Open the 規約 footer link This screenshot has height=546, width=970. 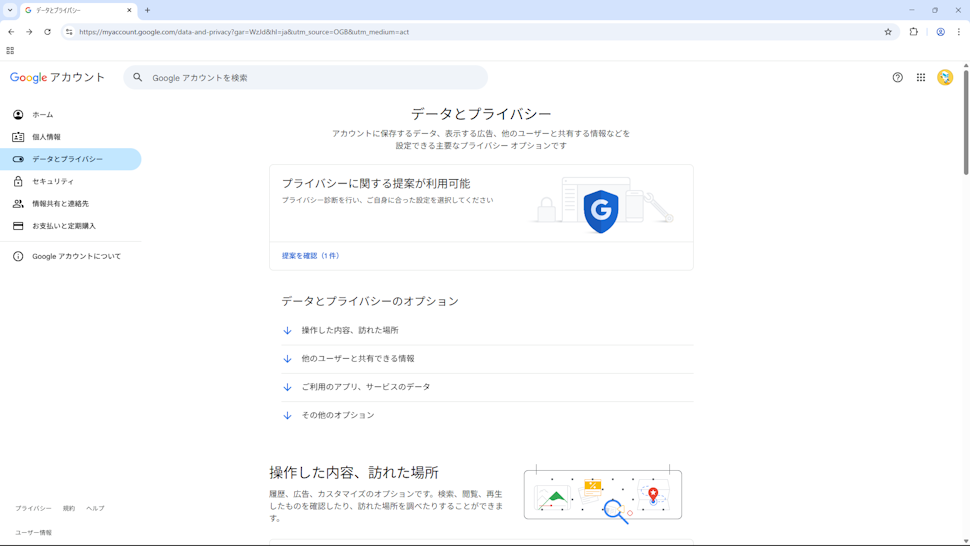(x=69, y=508)
